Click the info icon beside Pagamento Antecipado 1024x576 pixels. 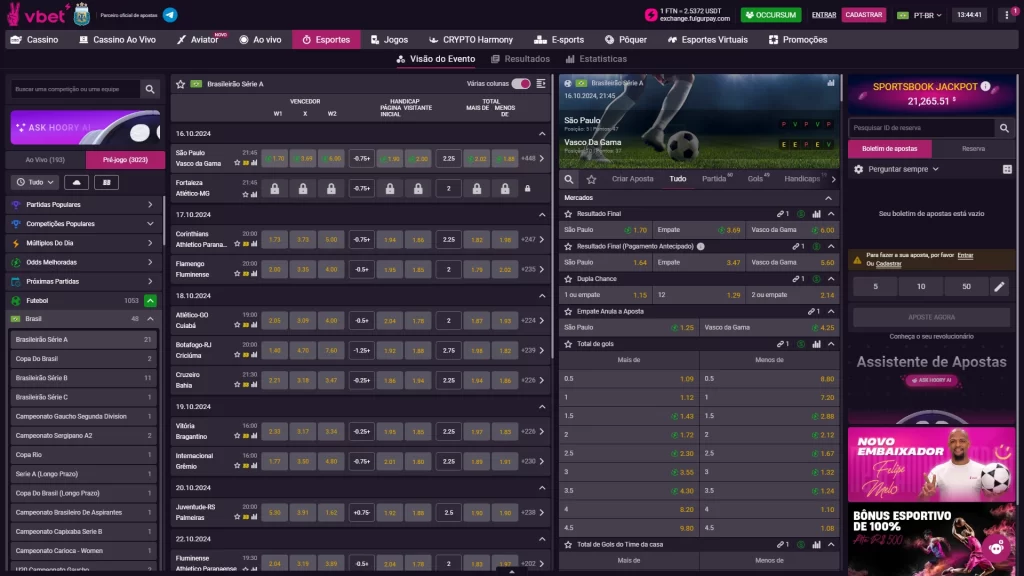pos(701,246)
